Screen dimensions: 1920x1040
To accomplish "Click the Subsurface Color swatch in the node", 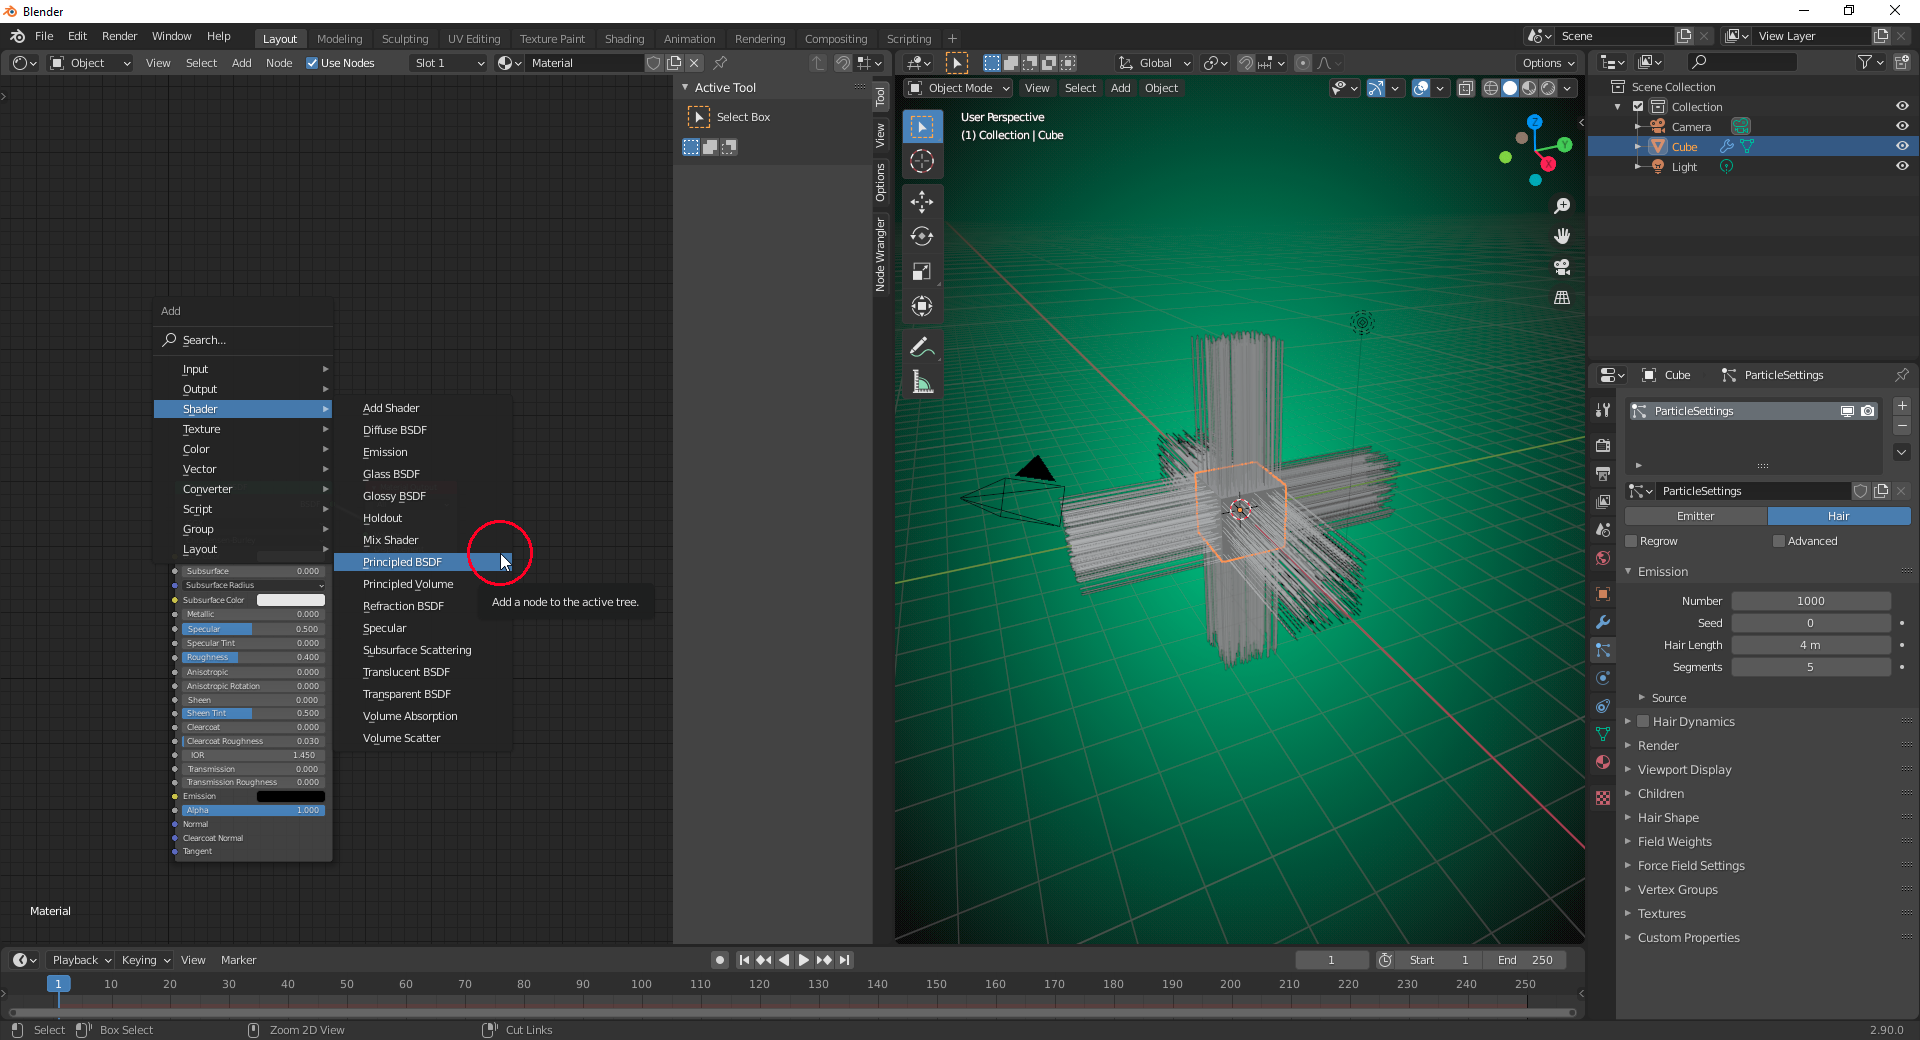I will [290, 600].
